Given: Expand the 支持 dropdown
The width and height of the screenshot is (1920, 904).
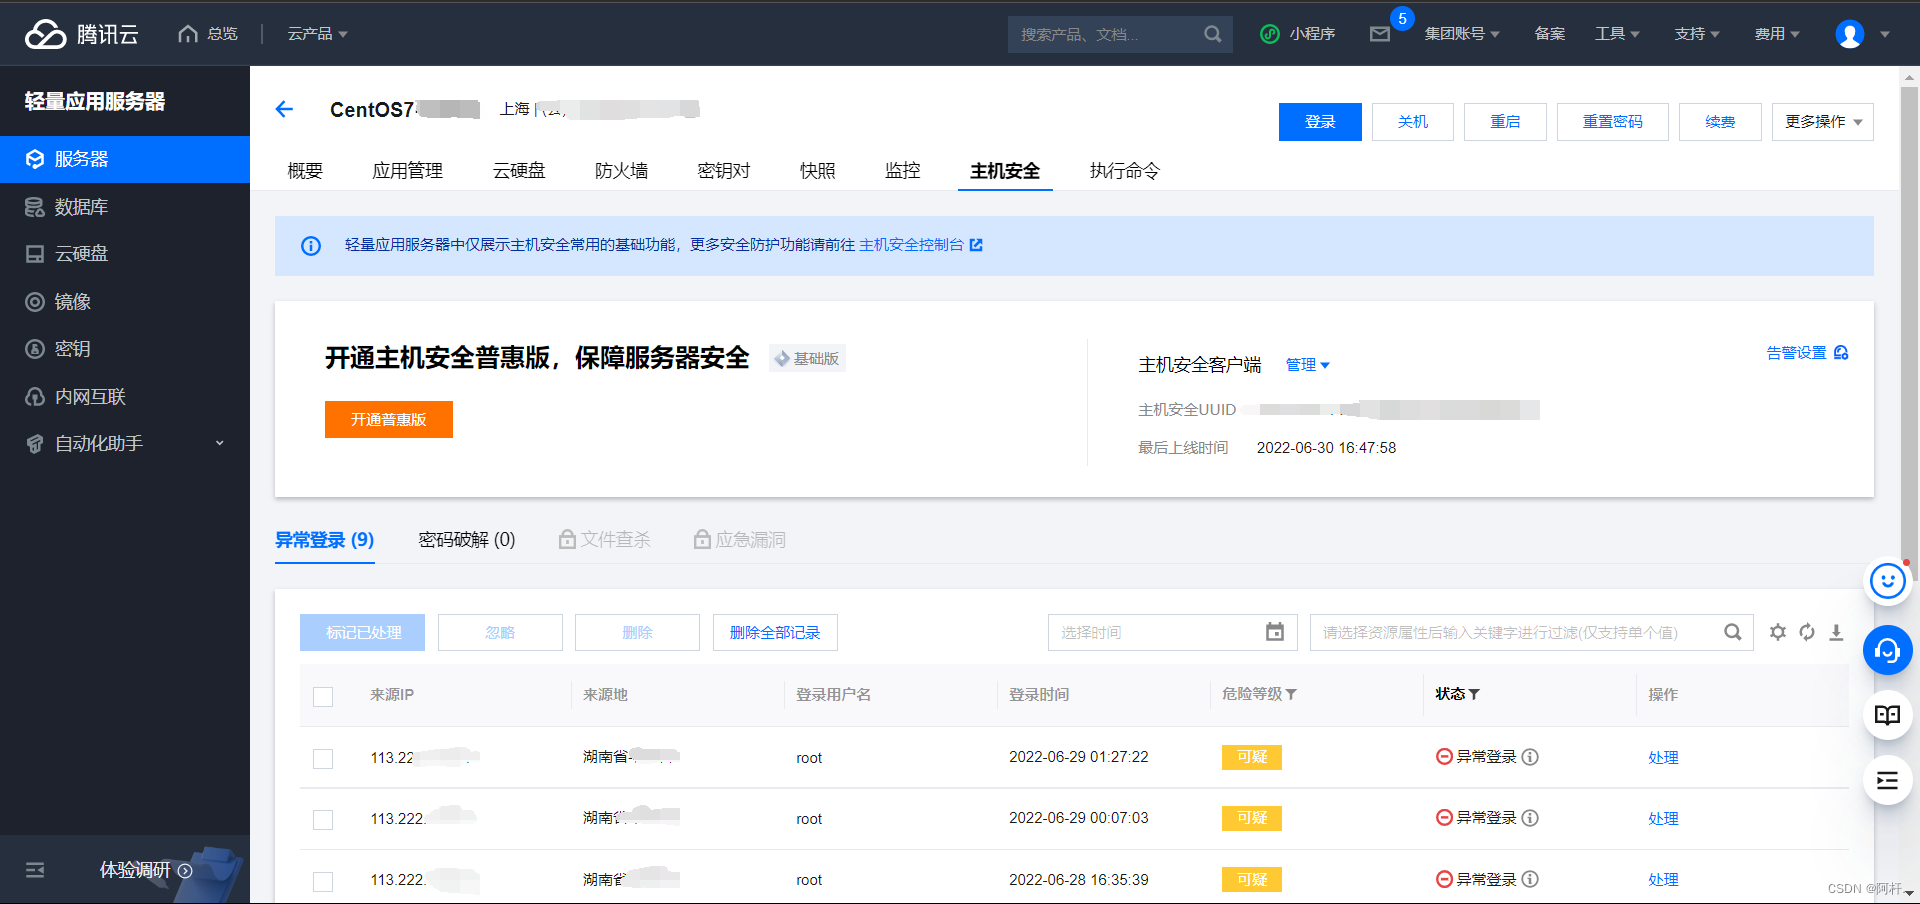Looking at the screenshot, I should pos(1697,34).
